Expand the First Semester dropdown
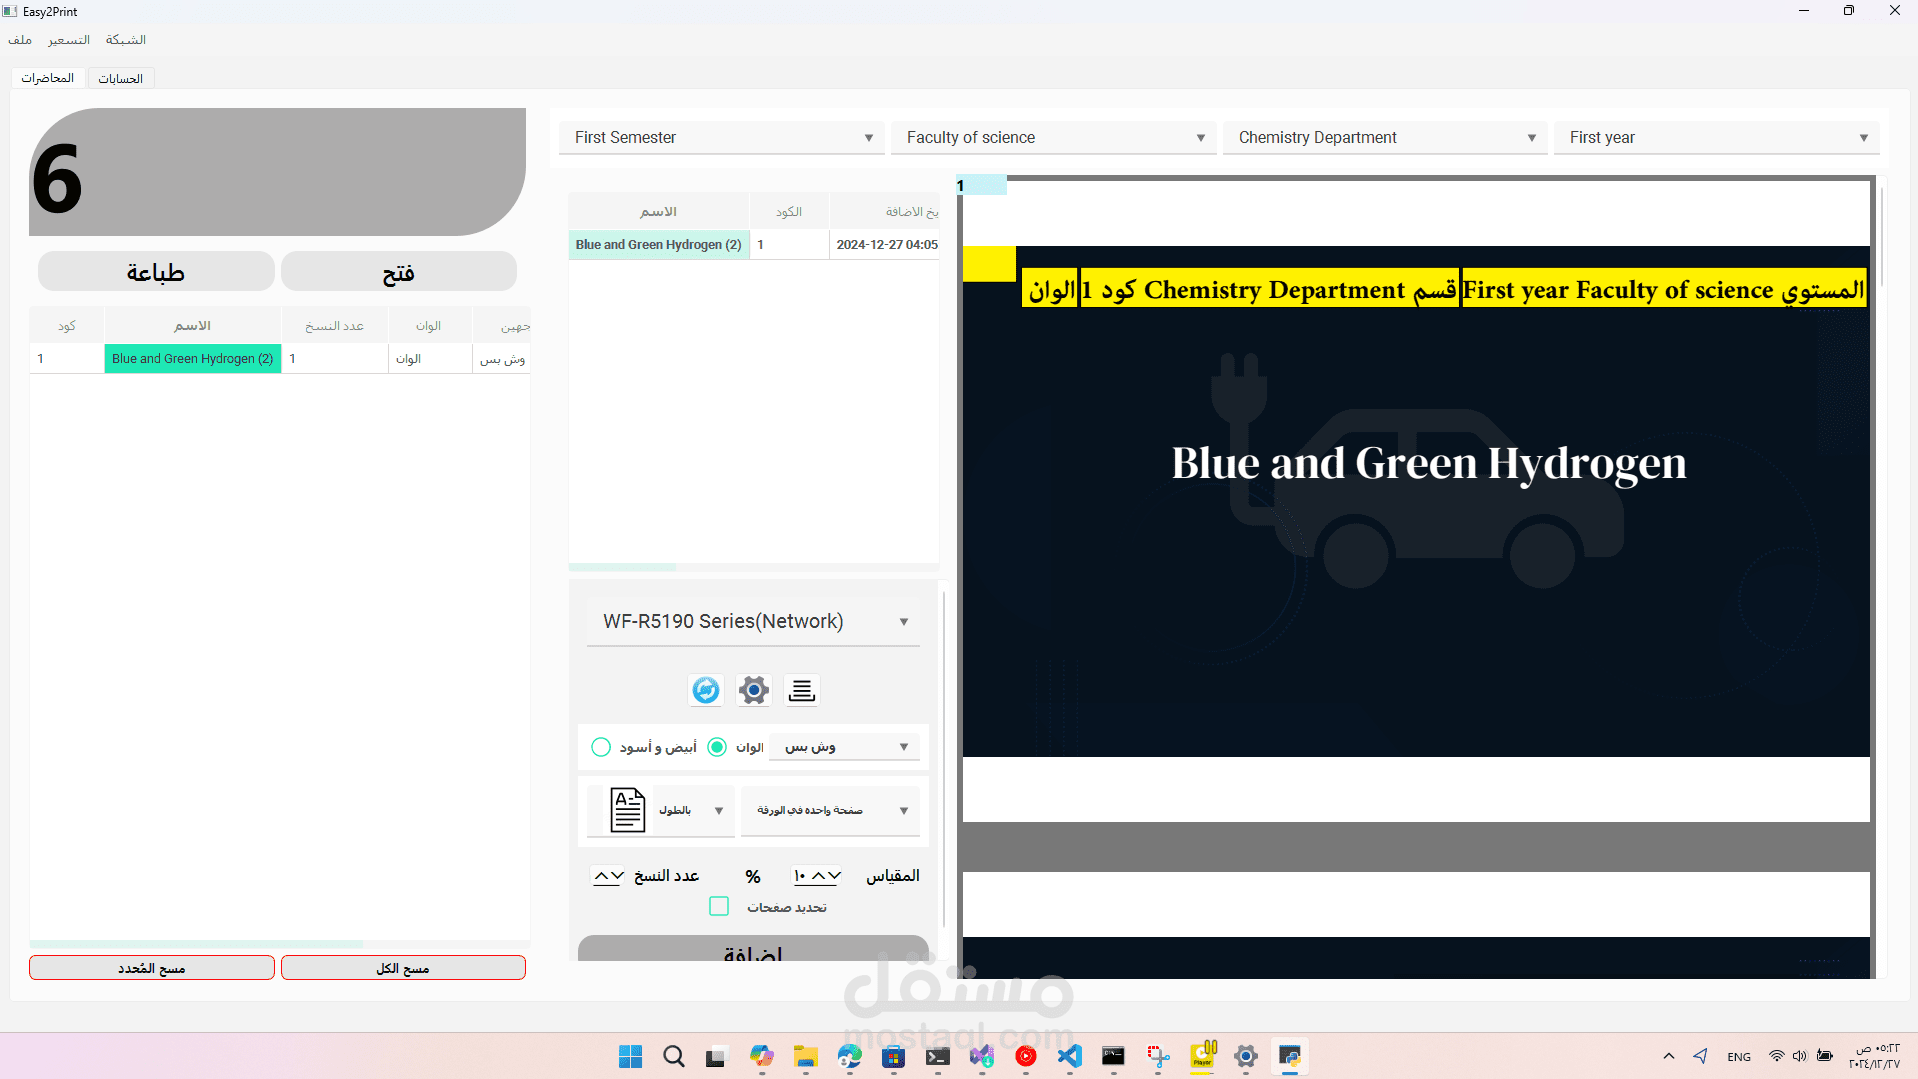This screenshot has height=1079, width=1918. pyautogui.click(x=721, y=138)
